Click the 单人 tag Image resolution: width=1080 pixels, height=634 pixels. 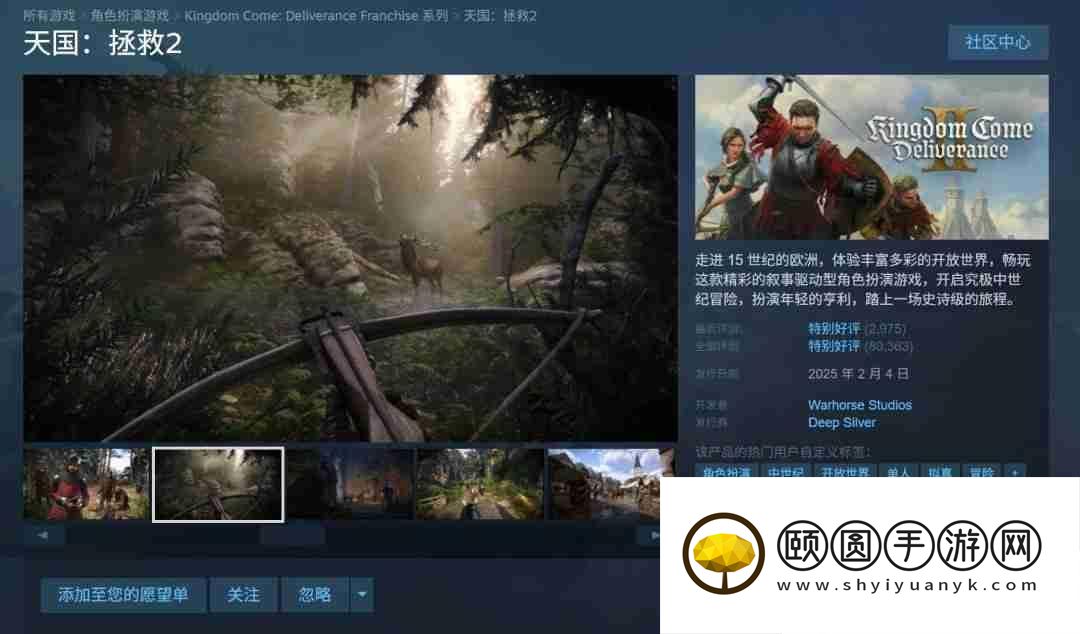pos(898,471)
